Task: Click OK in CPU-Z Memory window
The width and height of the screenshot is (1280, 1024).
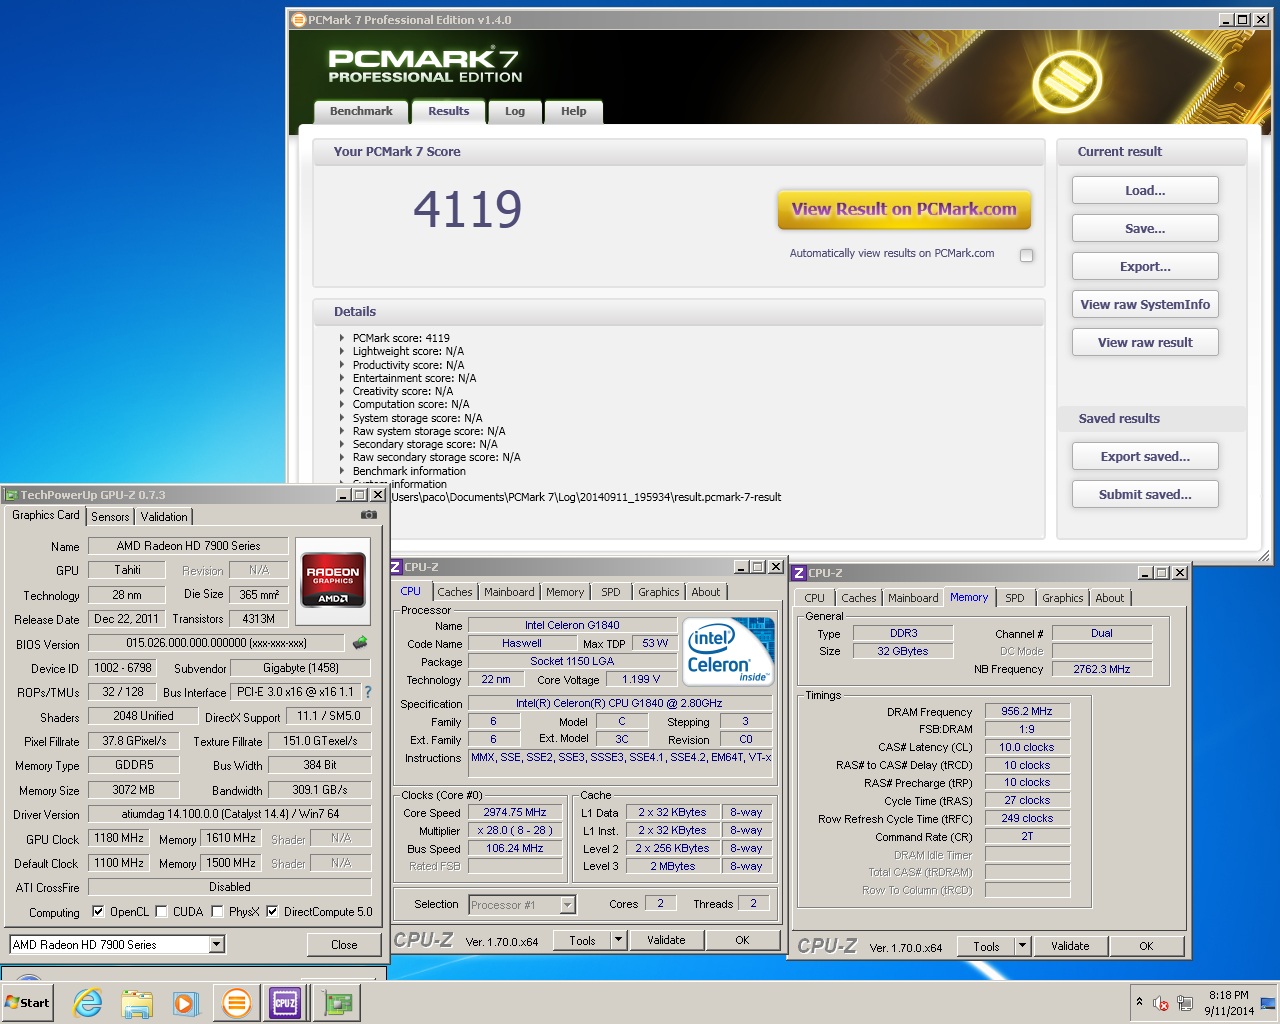Action: pyautogui.click(x=1146, y=945)
